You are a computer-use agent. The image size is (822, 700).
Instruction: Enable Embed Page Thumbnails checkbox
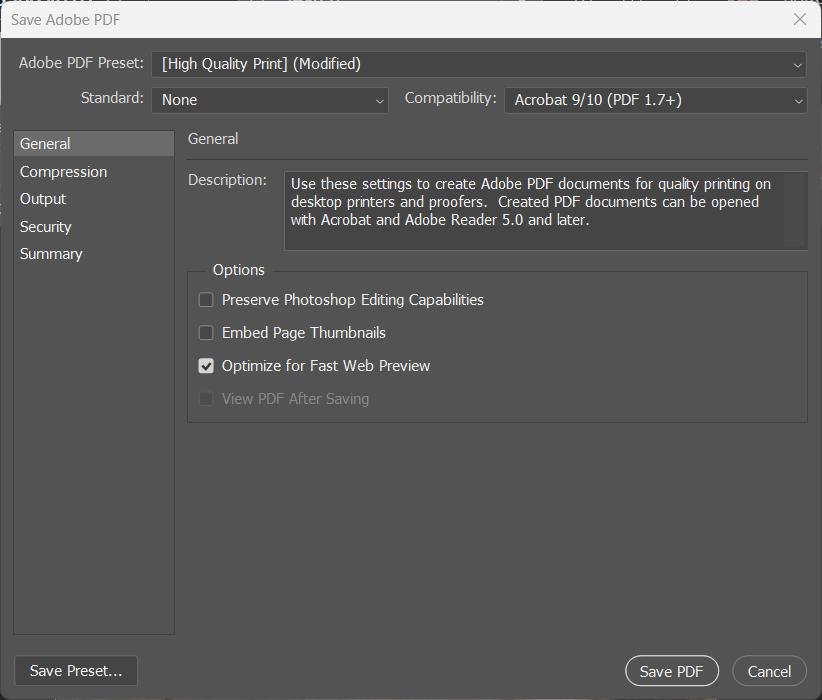206,333
